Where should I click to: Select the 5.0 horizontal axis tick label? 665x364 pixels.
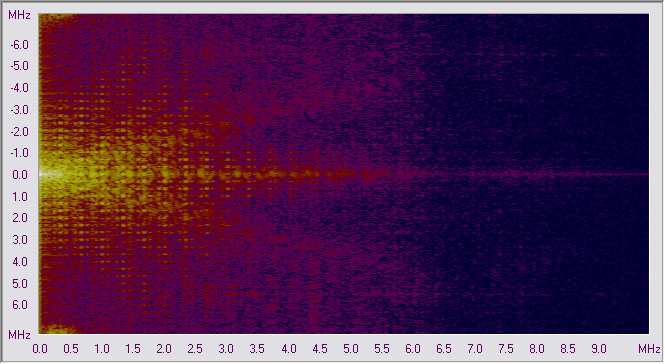click(x=350, y=349)
